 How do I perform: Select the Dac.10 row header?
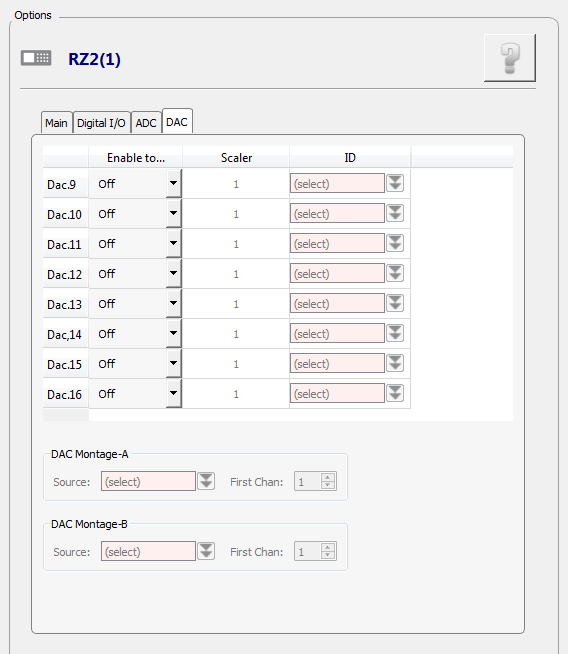coord(65,214)
